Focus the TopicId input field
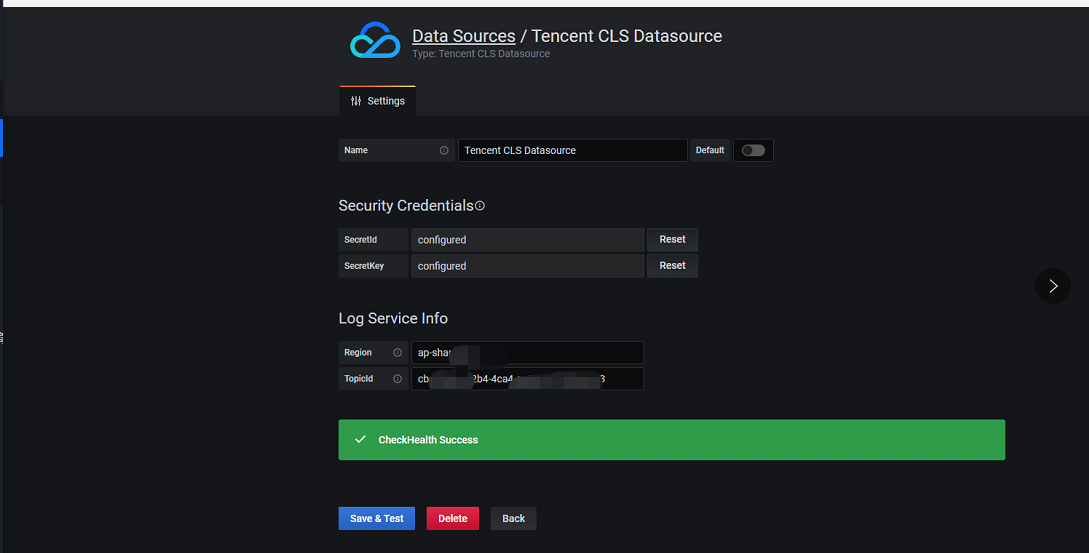The width and height of the screenshot is (1089, 553). (527, 379)
